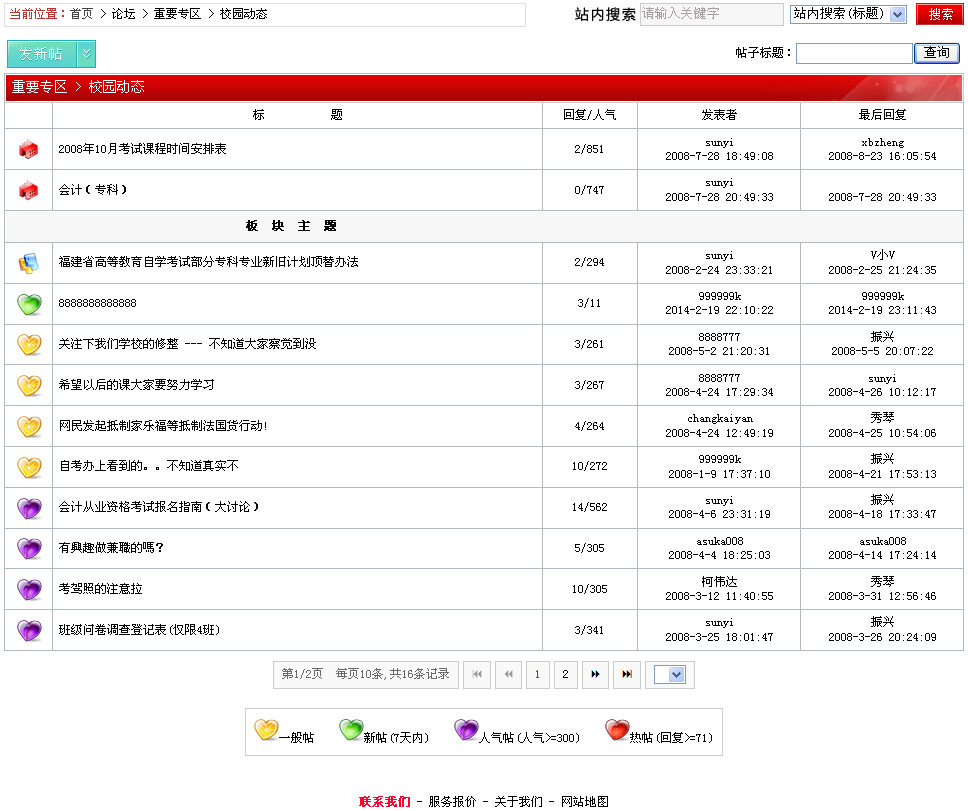Image resolution: width=968 pixels, height=811 pixels.
Task: Click the 查询 button beside 帖子标题
Action: tap(936, 52)
